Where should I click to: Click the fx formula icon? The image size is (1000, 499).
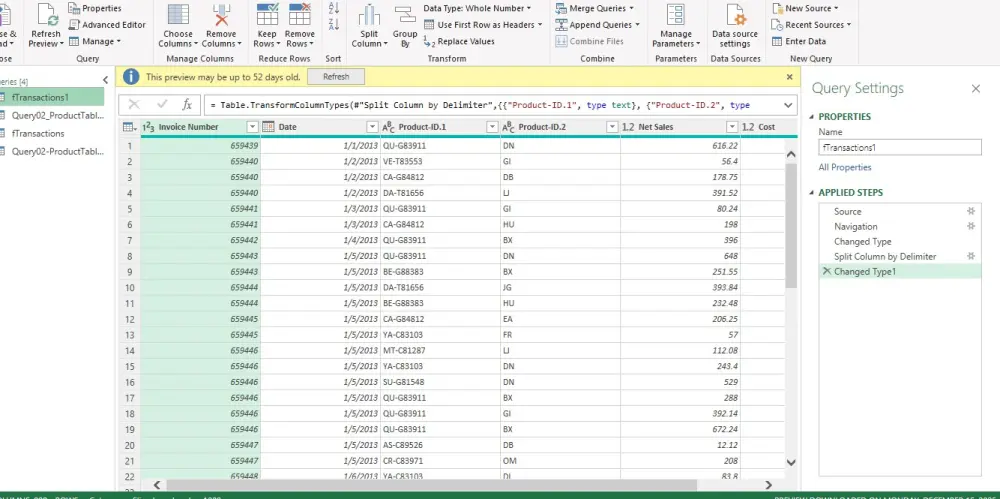[x=187, y=105]
